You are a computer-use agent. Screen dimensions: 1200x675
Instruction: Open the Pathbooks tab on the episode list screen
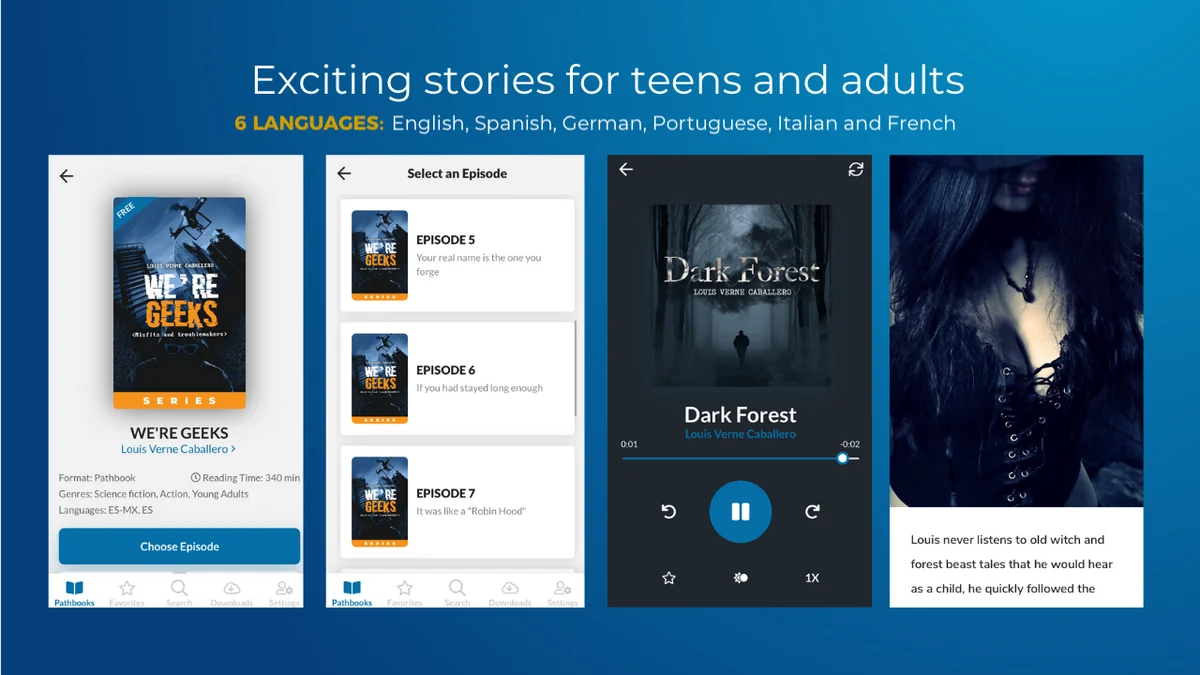click(x=352, y=593)
